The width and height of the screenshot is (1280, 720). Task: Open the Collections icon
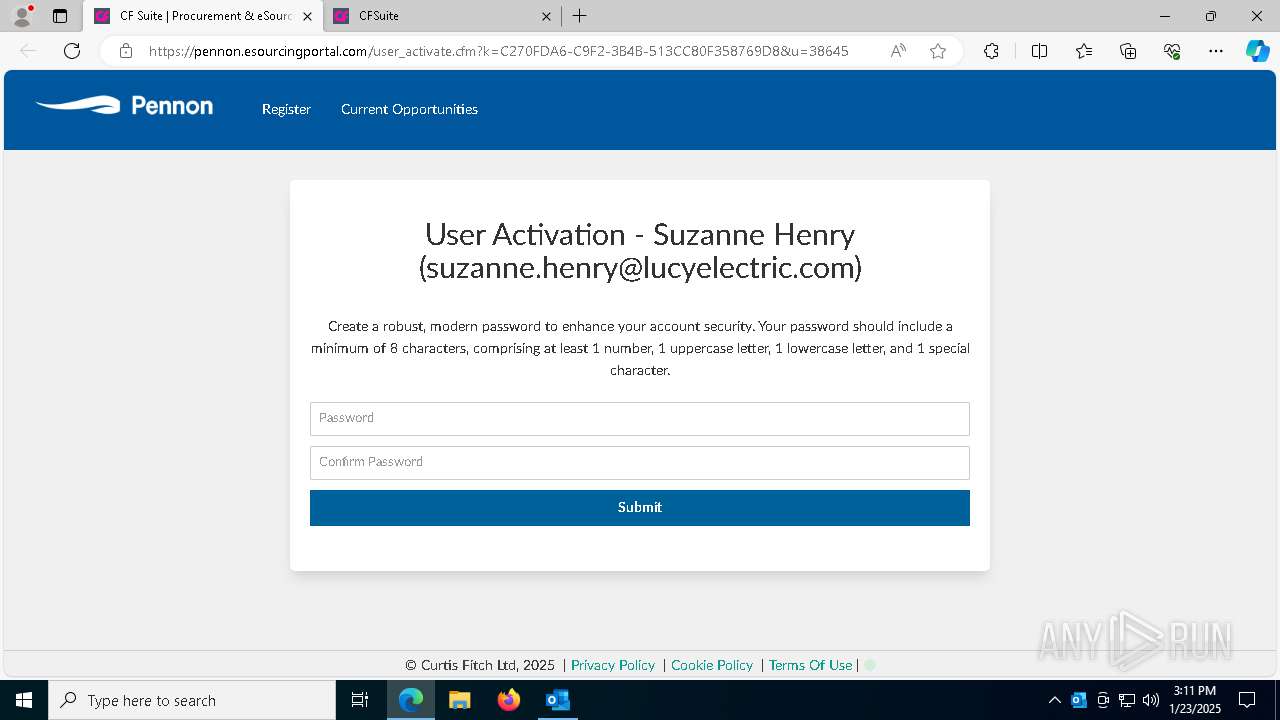click(1128, 51)
